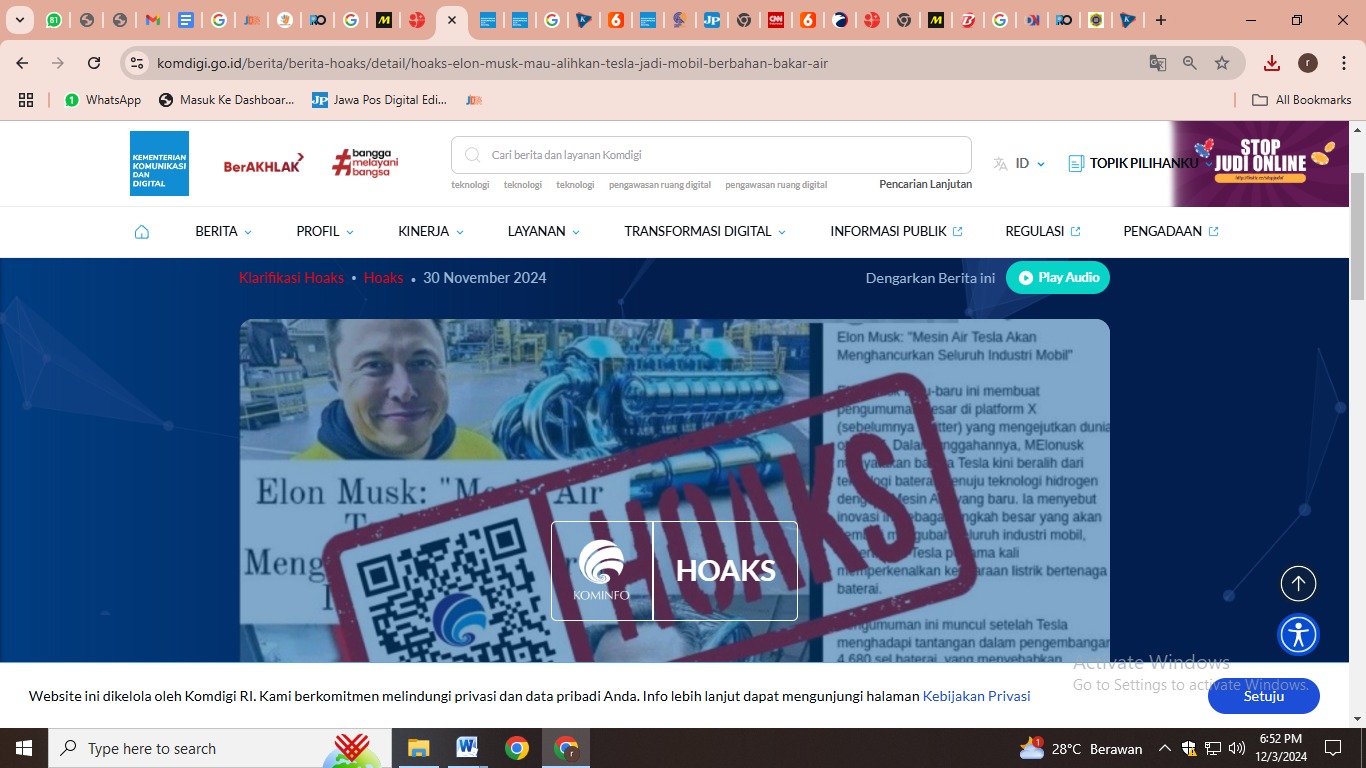Viewport: 1366px width, 768px height.
Task: Open the Windows notification center icon
Action: click(1332, 748)
